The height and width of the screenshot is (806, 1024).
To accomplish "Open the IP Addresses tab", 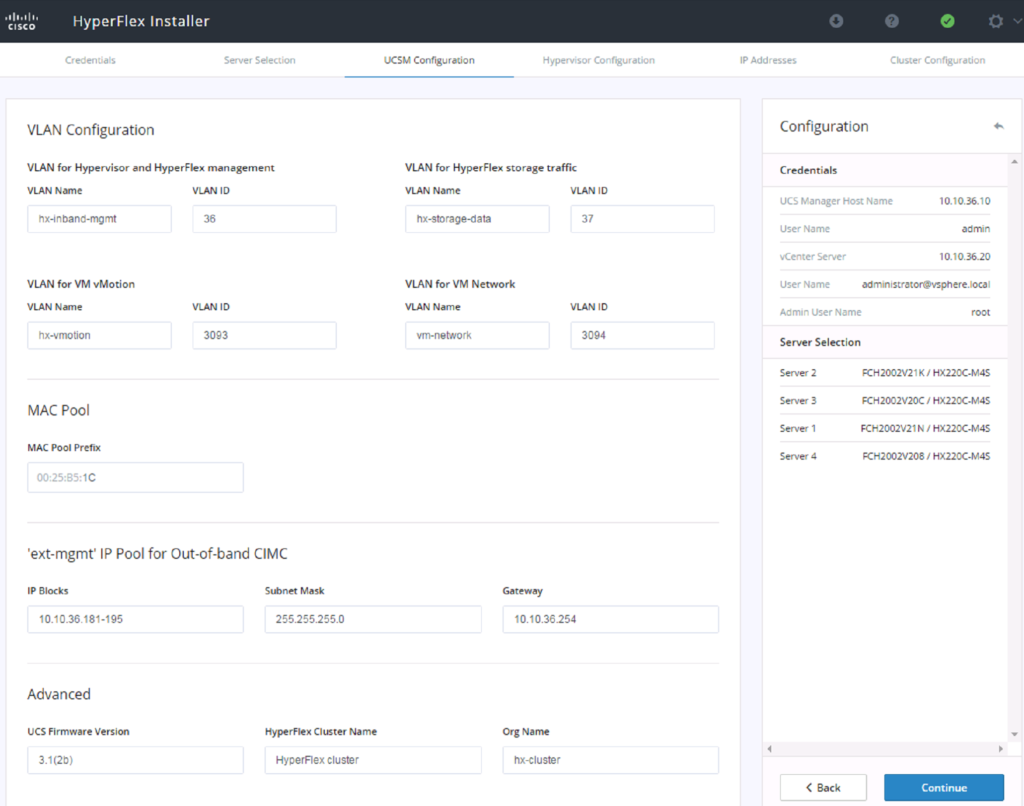I will [x=768, y=60].
